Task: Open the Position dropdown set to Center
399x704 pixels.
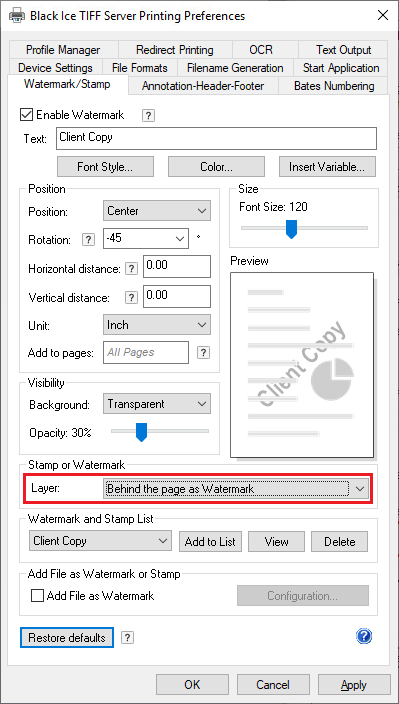Action: click(157, 211)
